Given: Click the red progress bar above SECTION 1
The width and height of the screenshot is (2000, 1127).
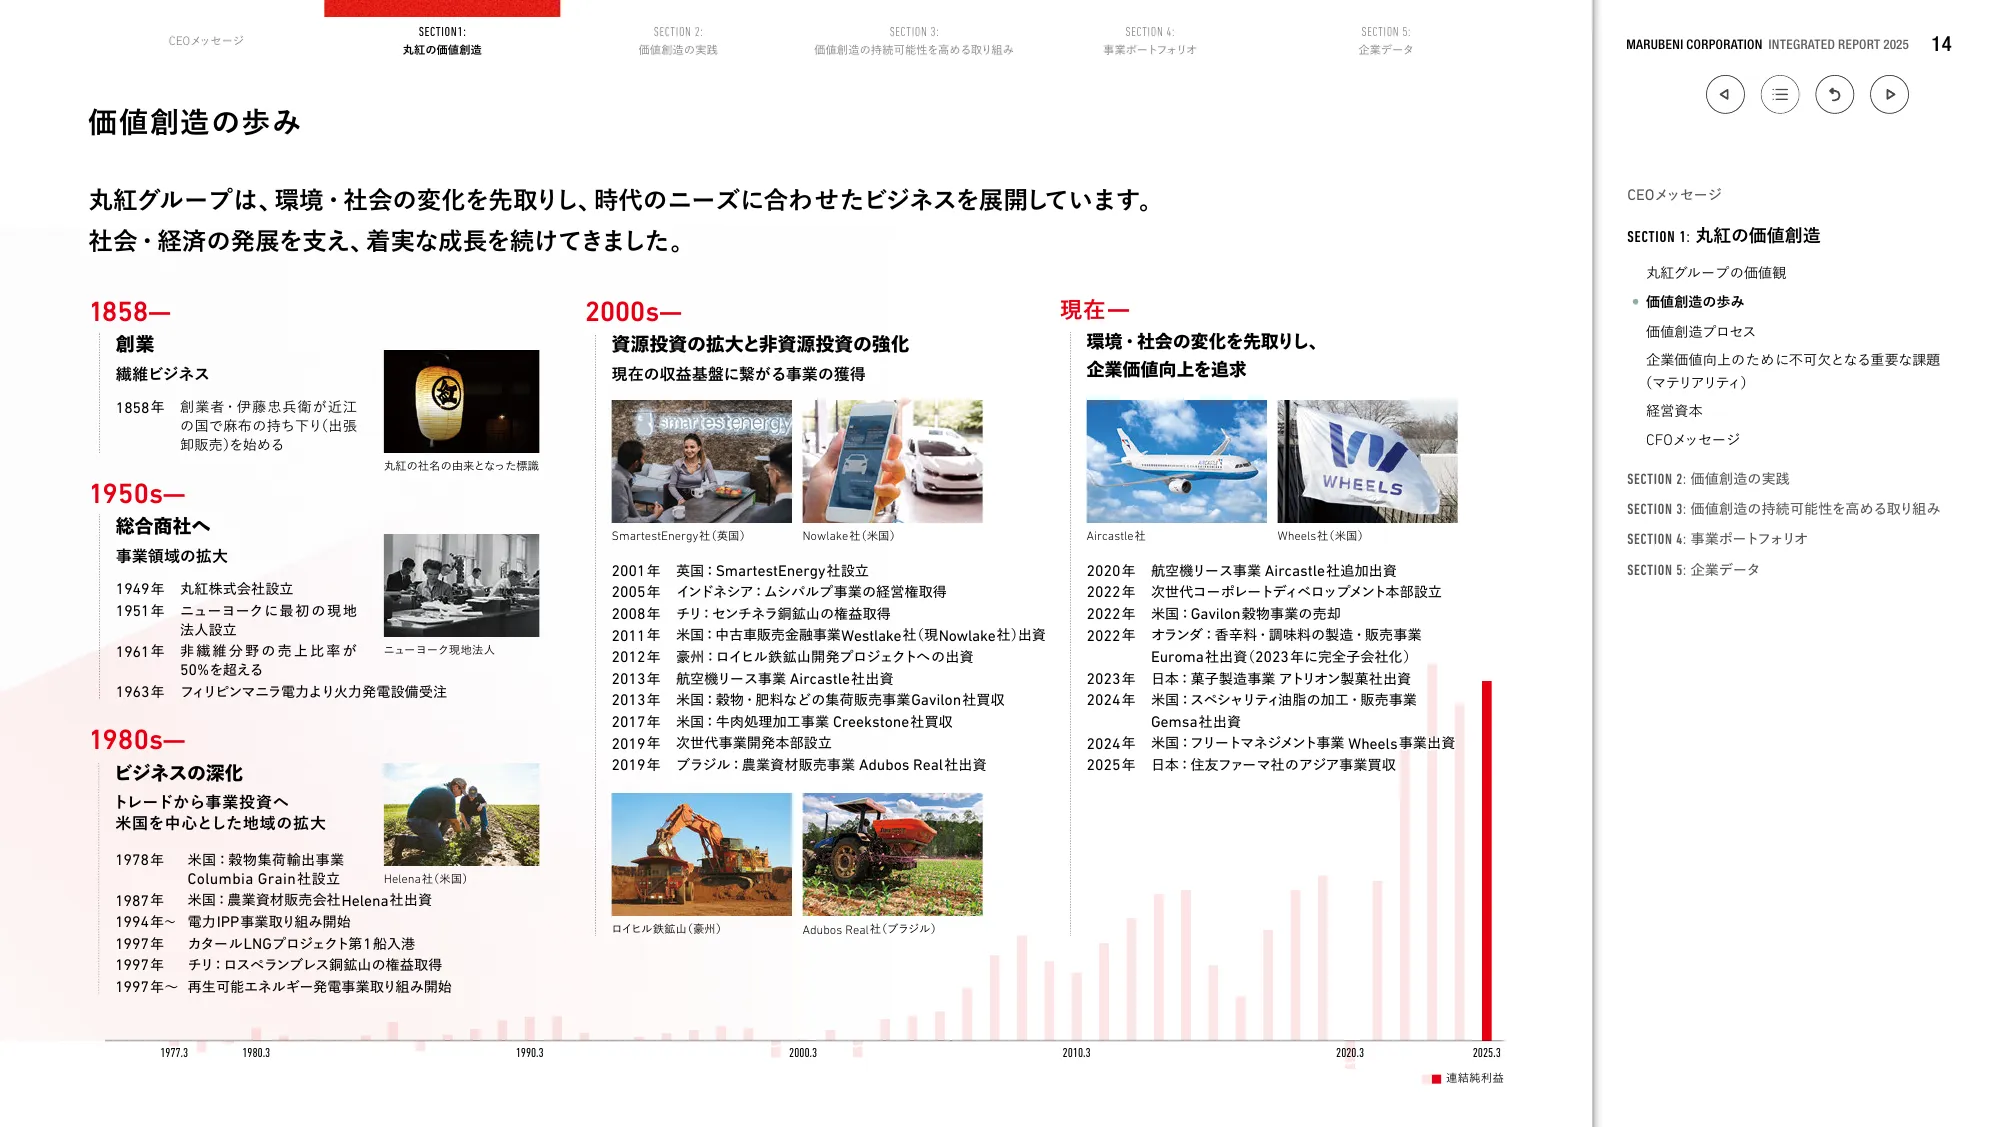Looking at the screenshot, I should click(x=442, y=8).
